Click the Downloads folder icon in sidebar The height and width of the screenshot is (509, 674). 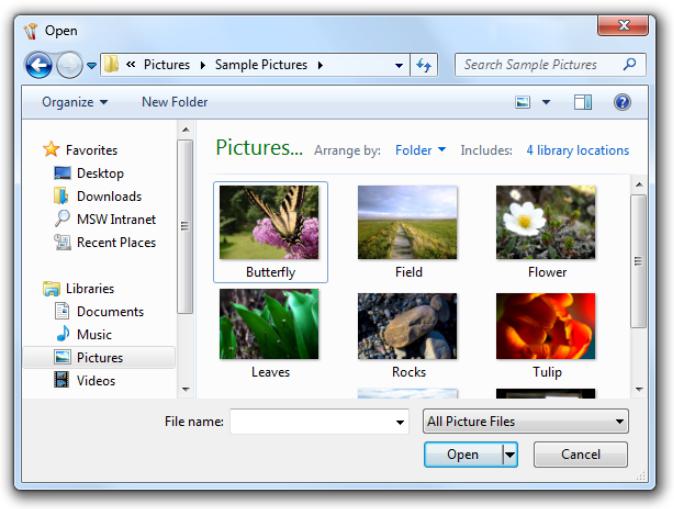click(x=61, y=196)
